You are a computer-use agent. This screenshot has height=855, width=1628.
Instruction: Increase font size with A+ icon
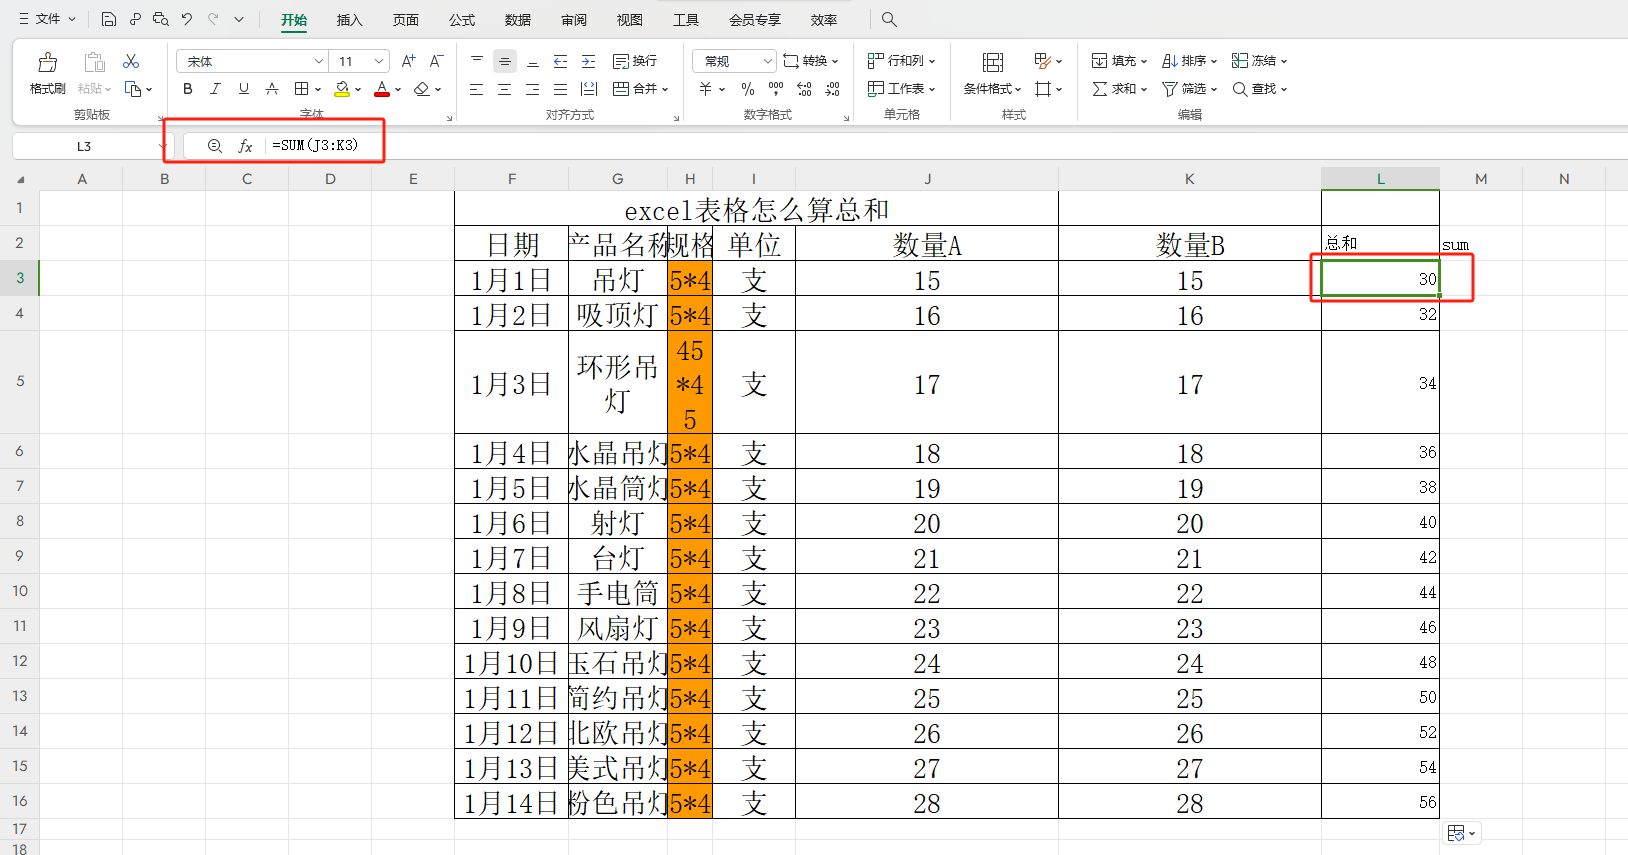[408, 61]
